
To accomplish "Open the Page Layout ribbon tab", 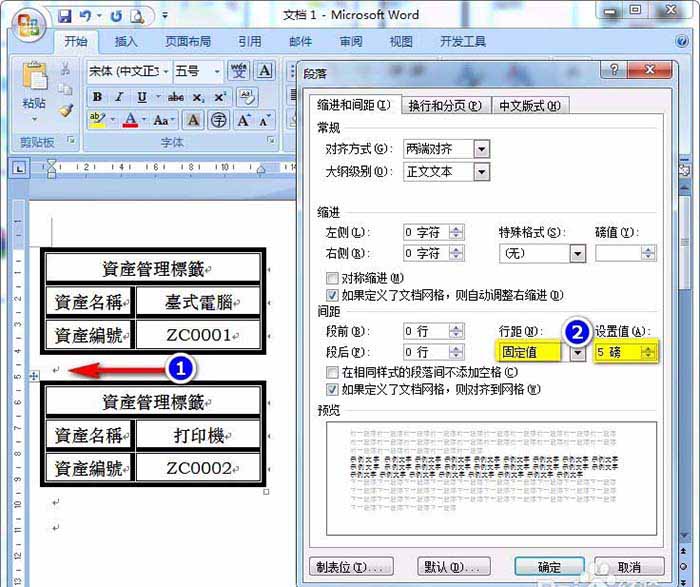I will pos(188,42).
